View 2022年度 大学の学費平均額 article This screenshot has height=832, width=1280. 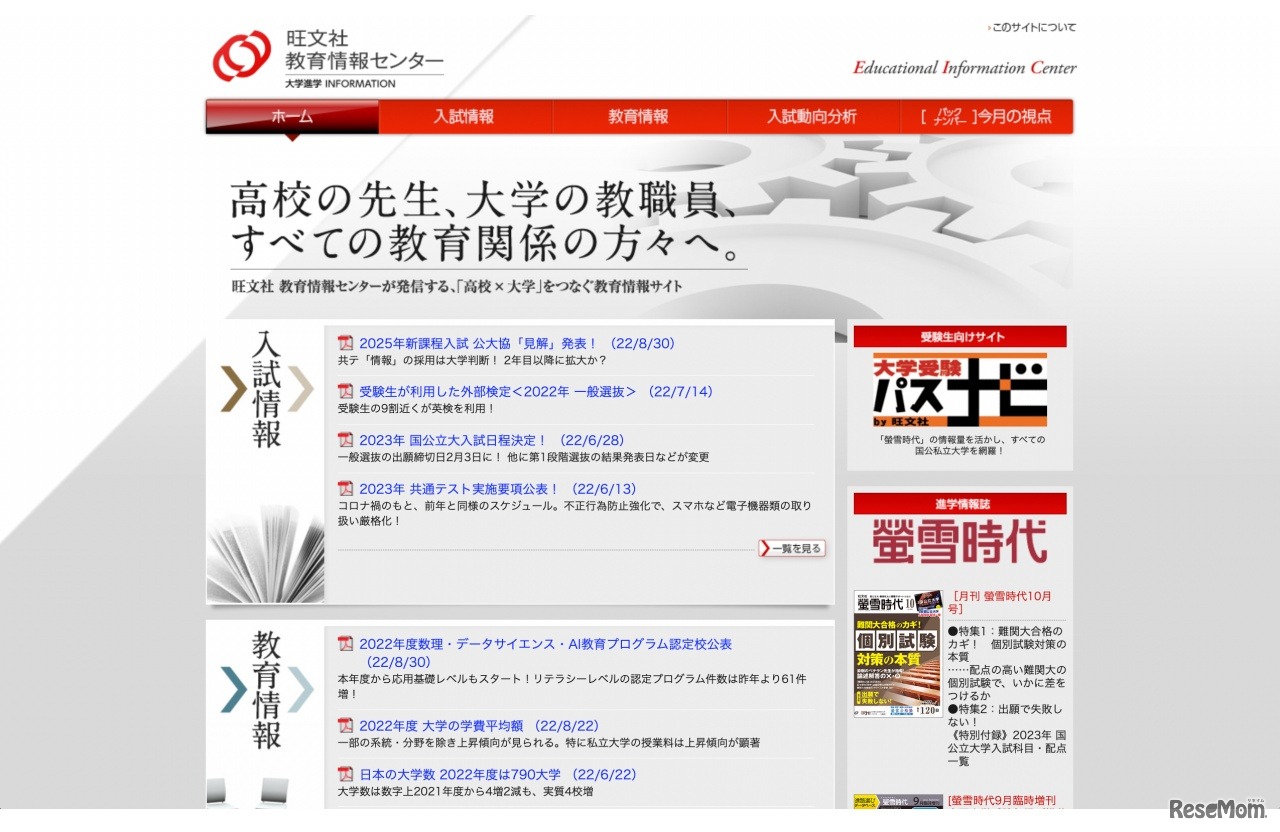click(x=479, y=726)
